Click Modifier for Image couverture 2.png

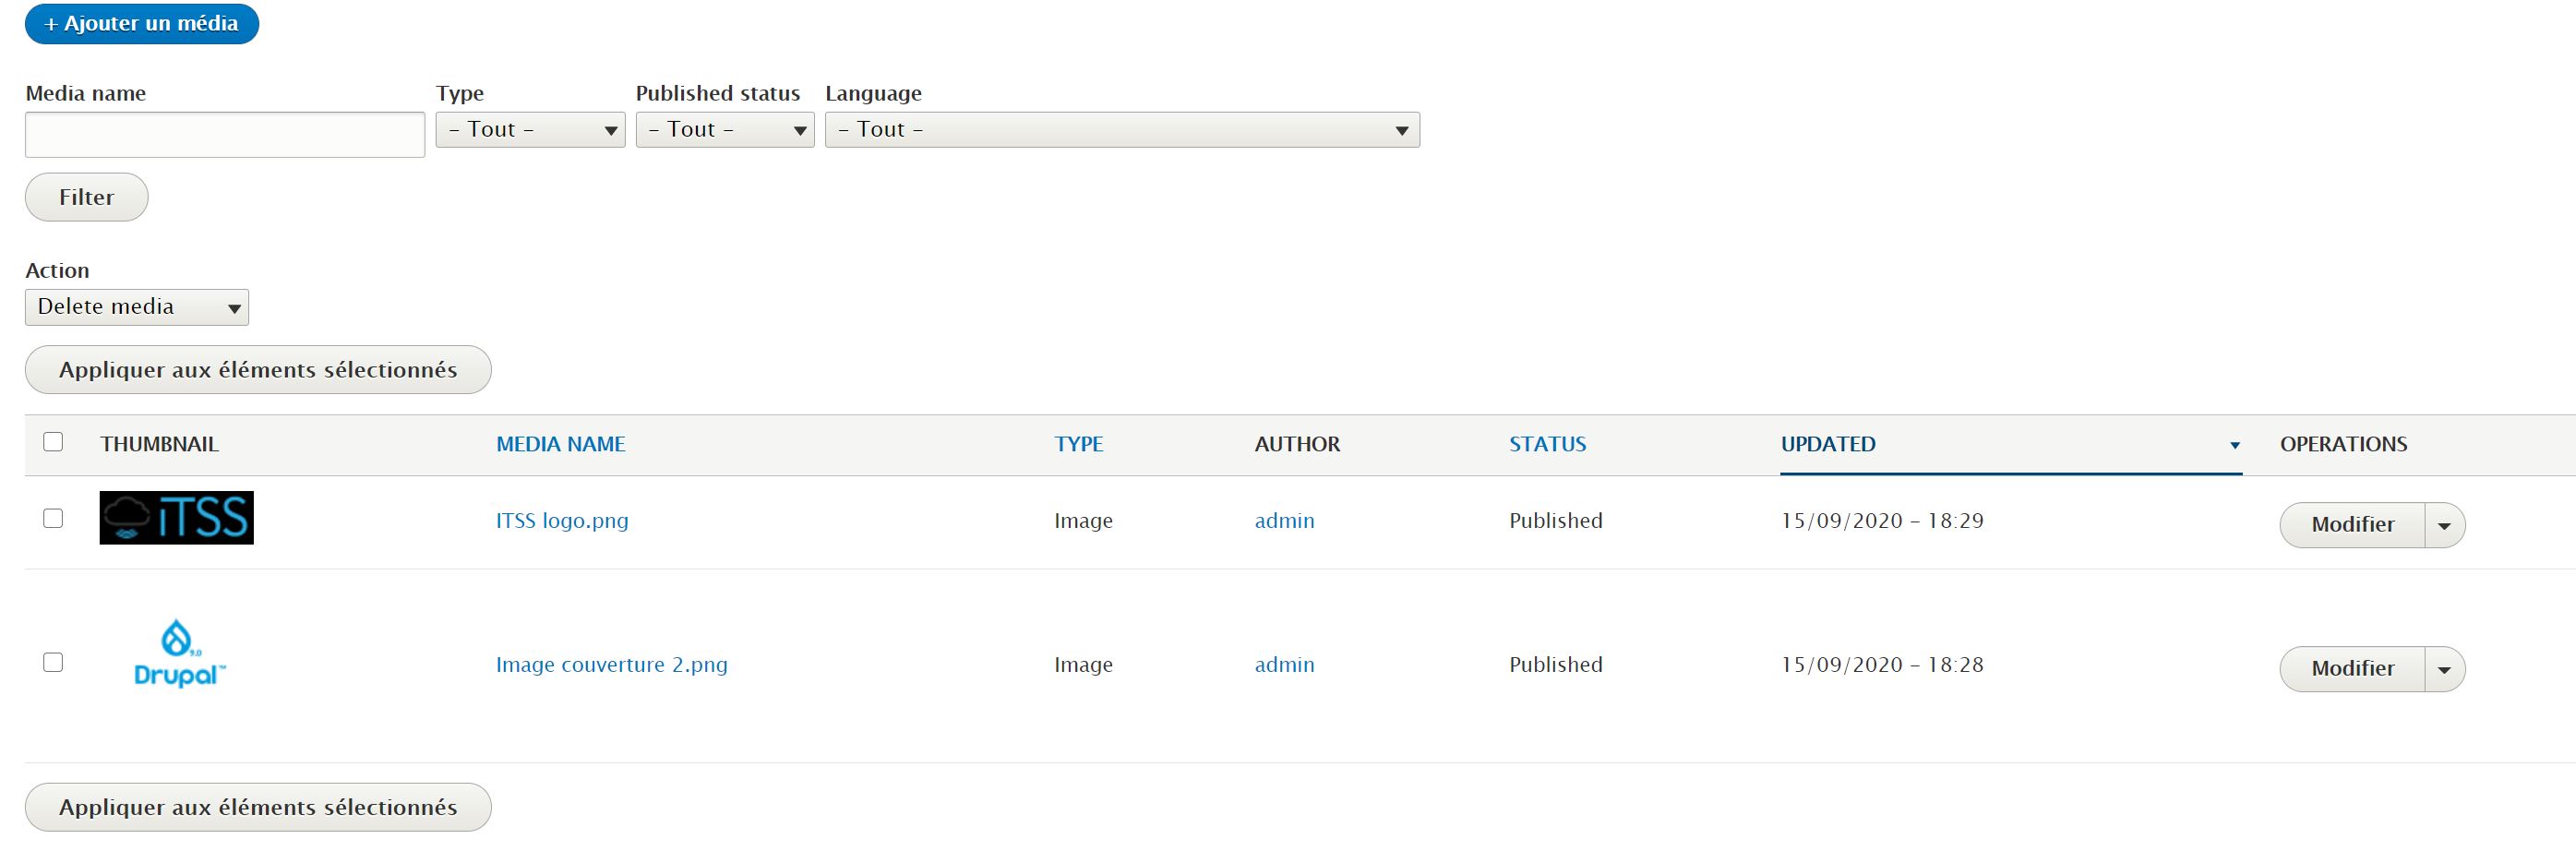[2352, 669]
